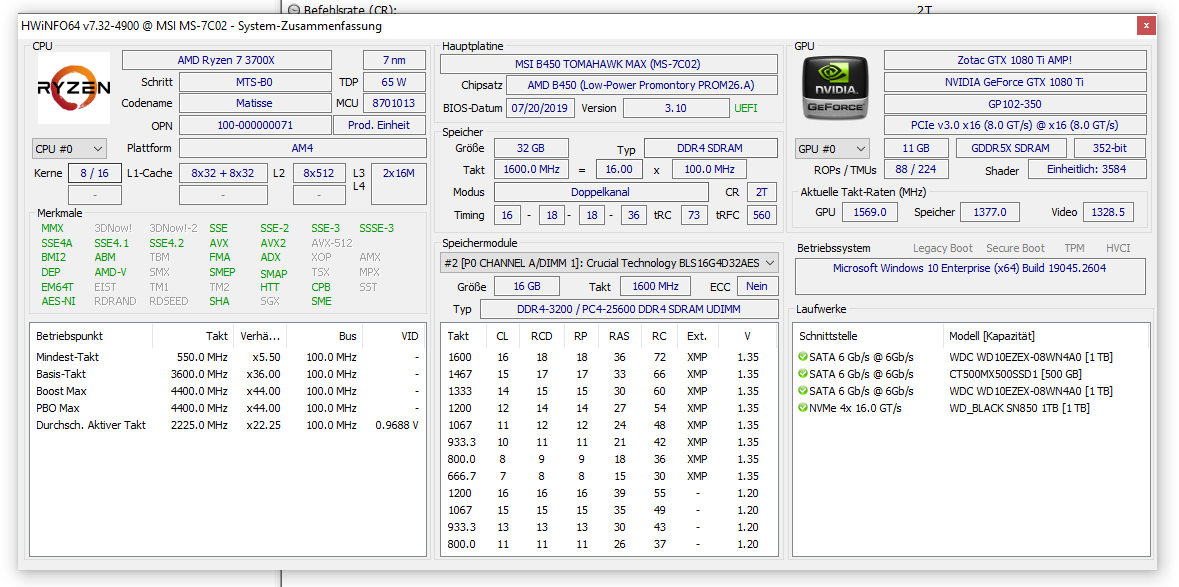Click the Secure Boot indicator label

(x=1016, y=248)
